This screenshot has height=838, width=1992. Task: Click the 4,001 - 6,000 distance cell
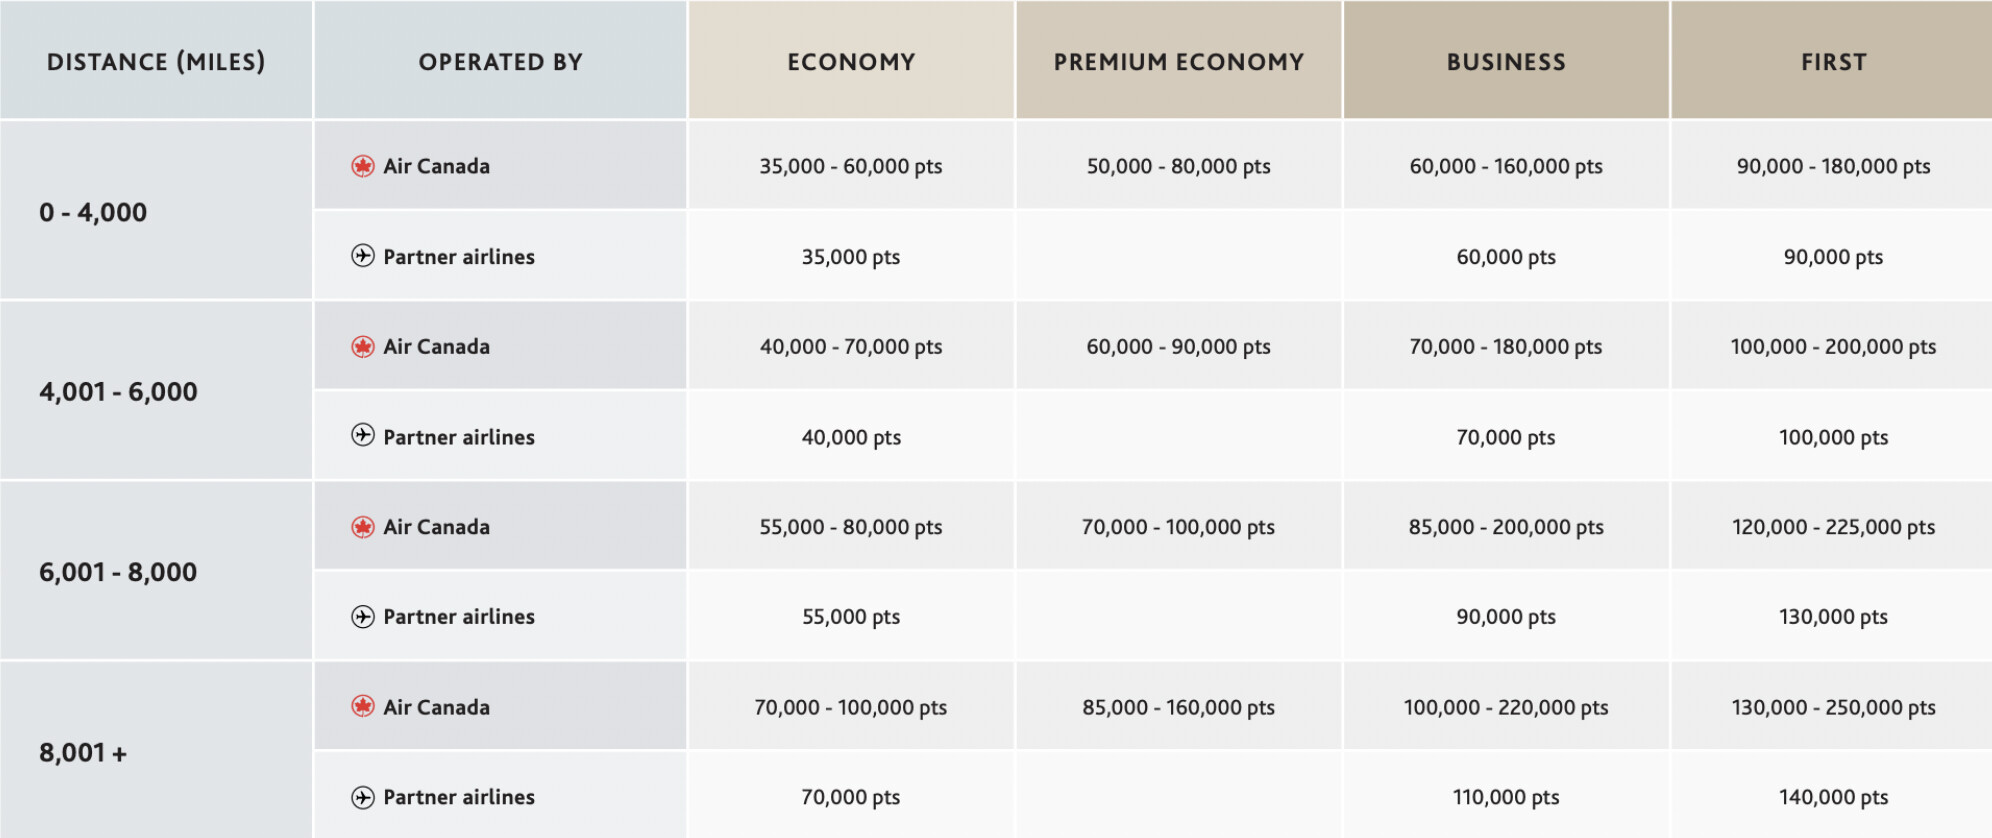tap(156, 391)
